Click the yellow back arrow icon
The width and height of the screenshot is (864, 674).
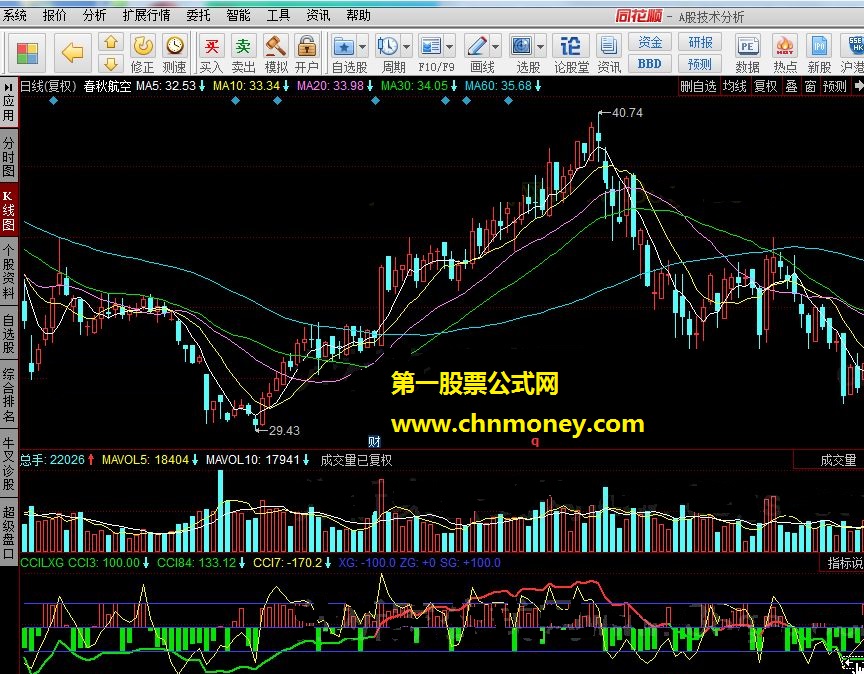pyautogui.click(x=72, y=53)
